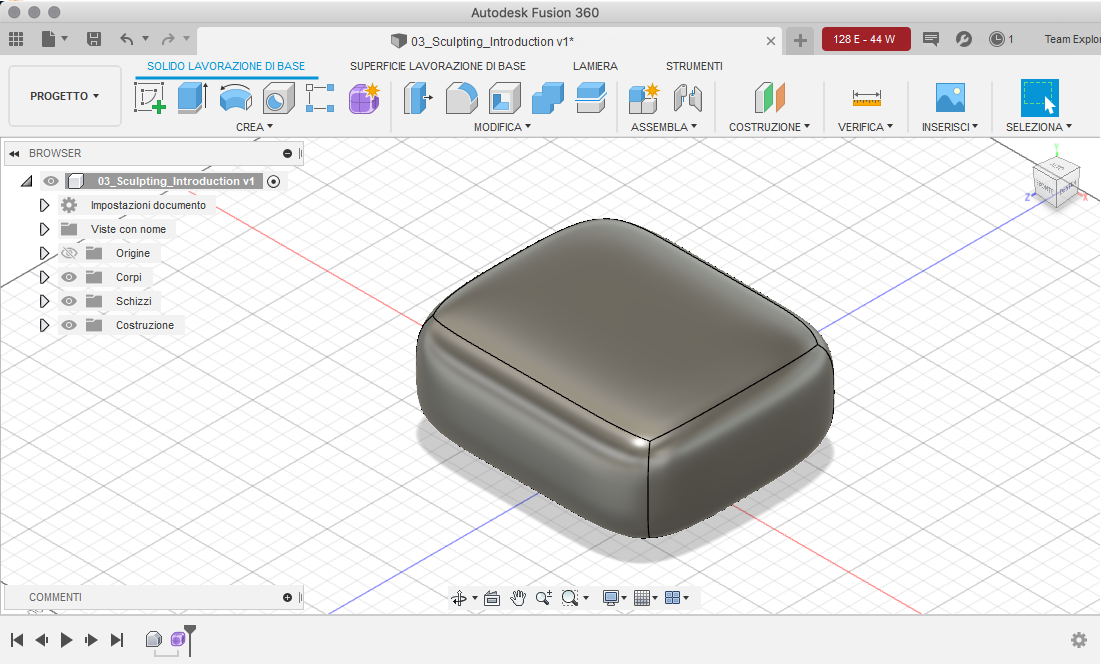This screenshot has height=664, width=1101.
Task: Select the rectangular pattern tool
Action: coord(320,98)
